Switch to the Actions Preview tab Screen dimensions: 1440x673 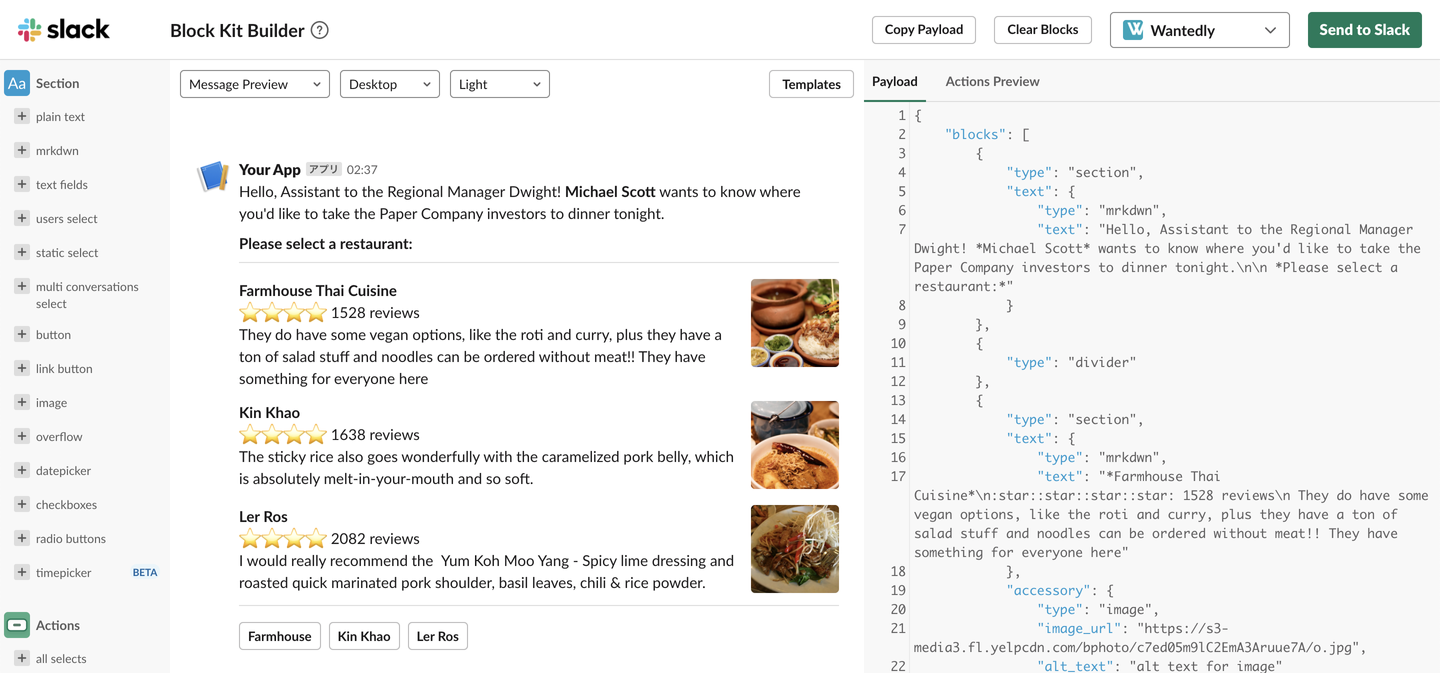tap(992, 81)
